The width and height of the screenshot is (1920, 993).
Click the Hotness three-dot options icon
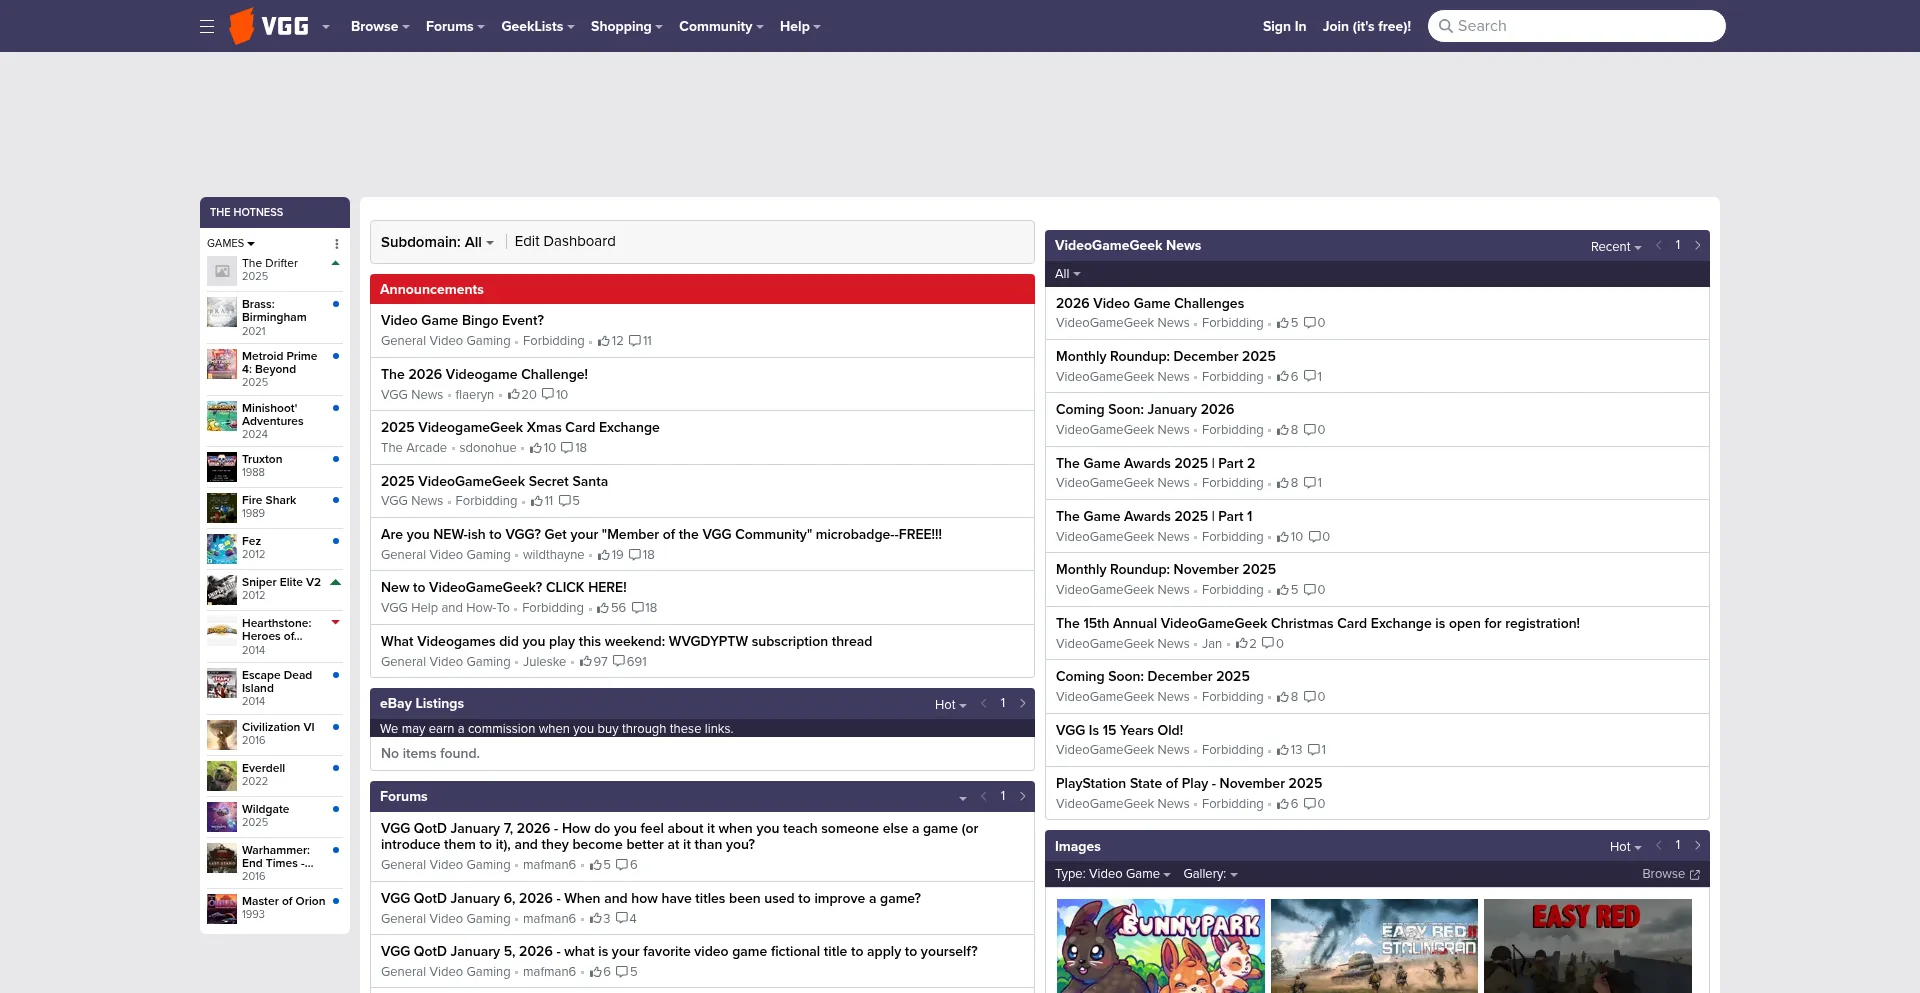point(337,244)
